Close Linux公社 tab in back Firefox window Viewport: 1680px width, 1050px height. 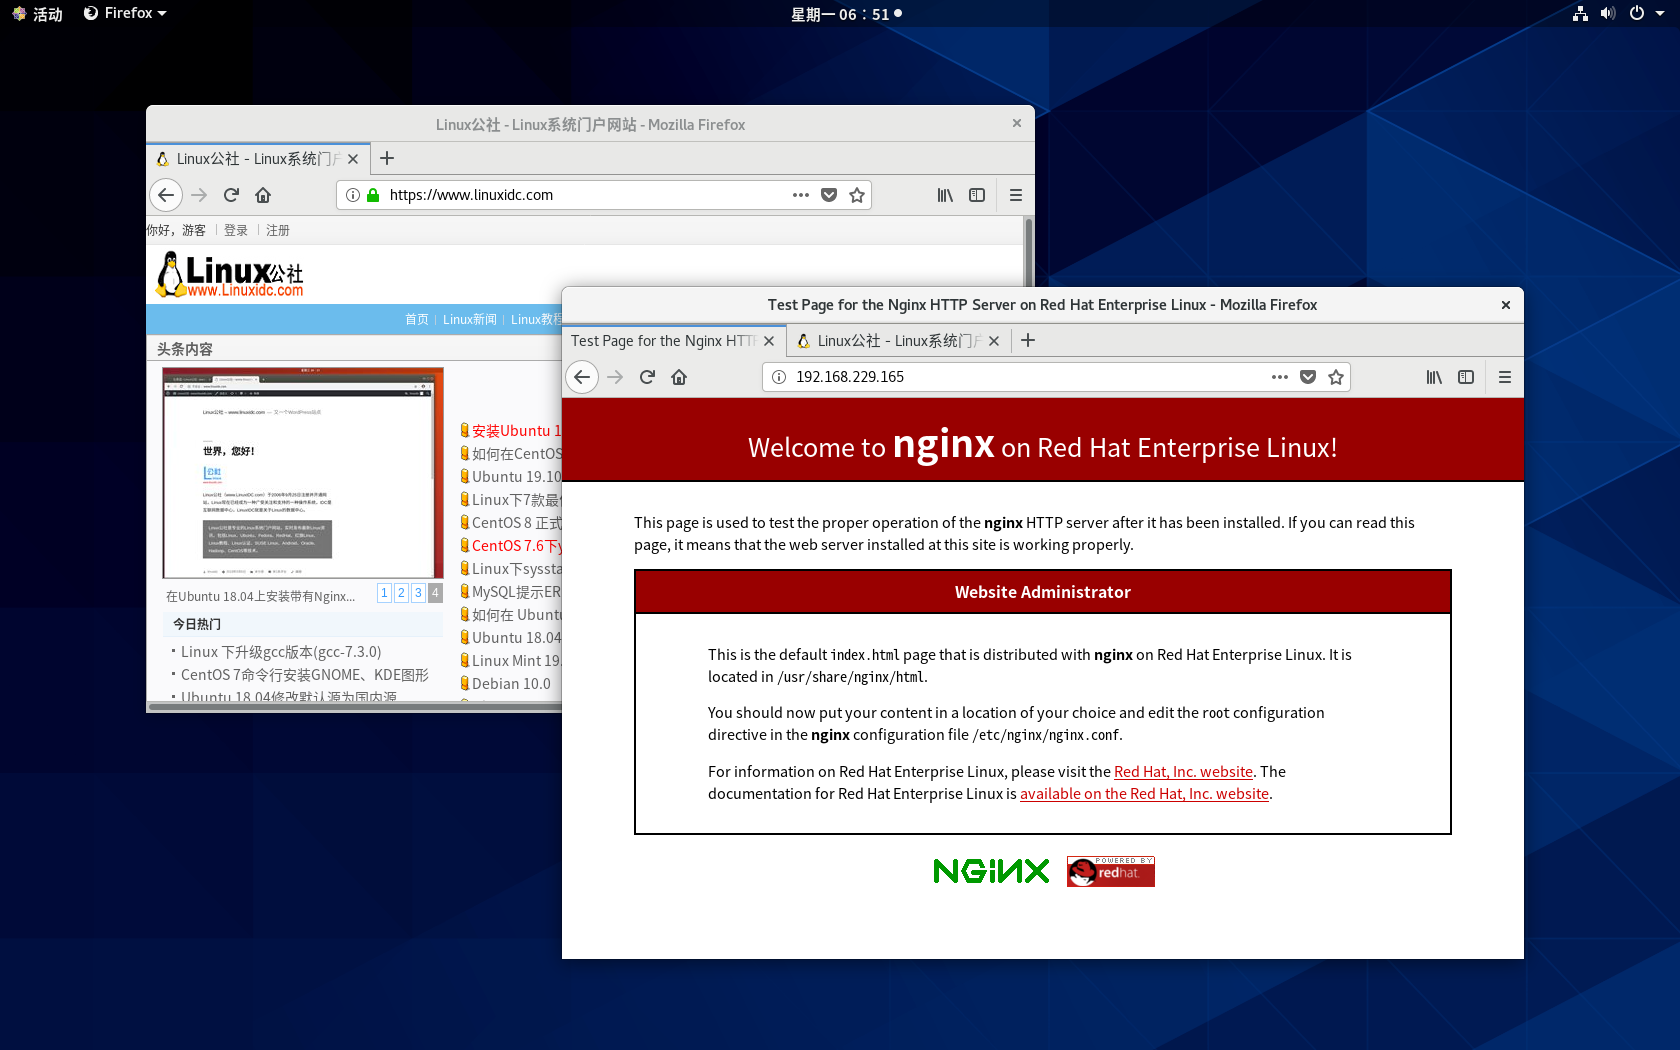pos(353,159)
